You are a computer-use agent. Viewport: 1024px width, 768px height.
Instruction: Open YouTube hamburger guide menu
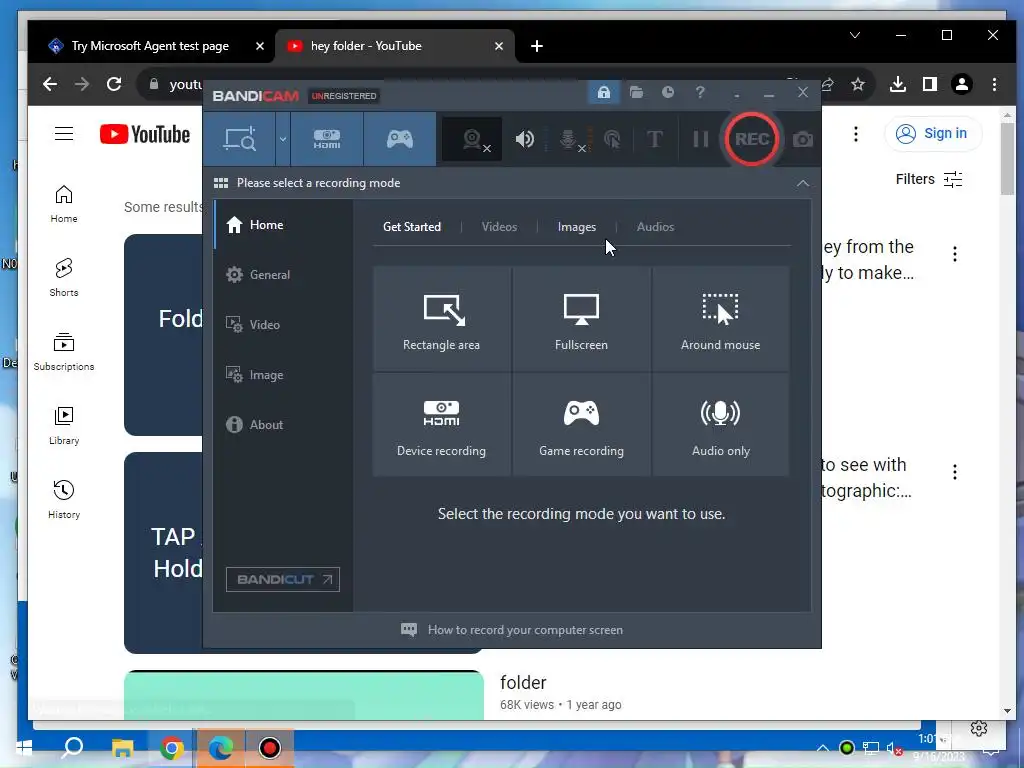pyautogui.click(x=64, y=135)
